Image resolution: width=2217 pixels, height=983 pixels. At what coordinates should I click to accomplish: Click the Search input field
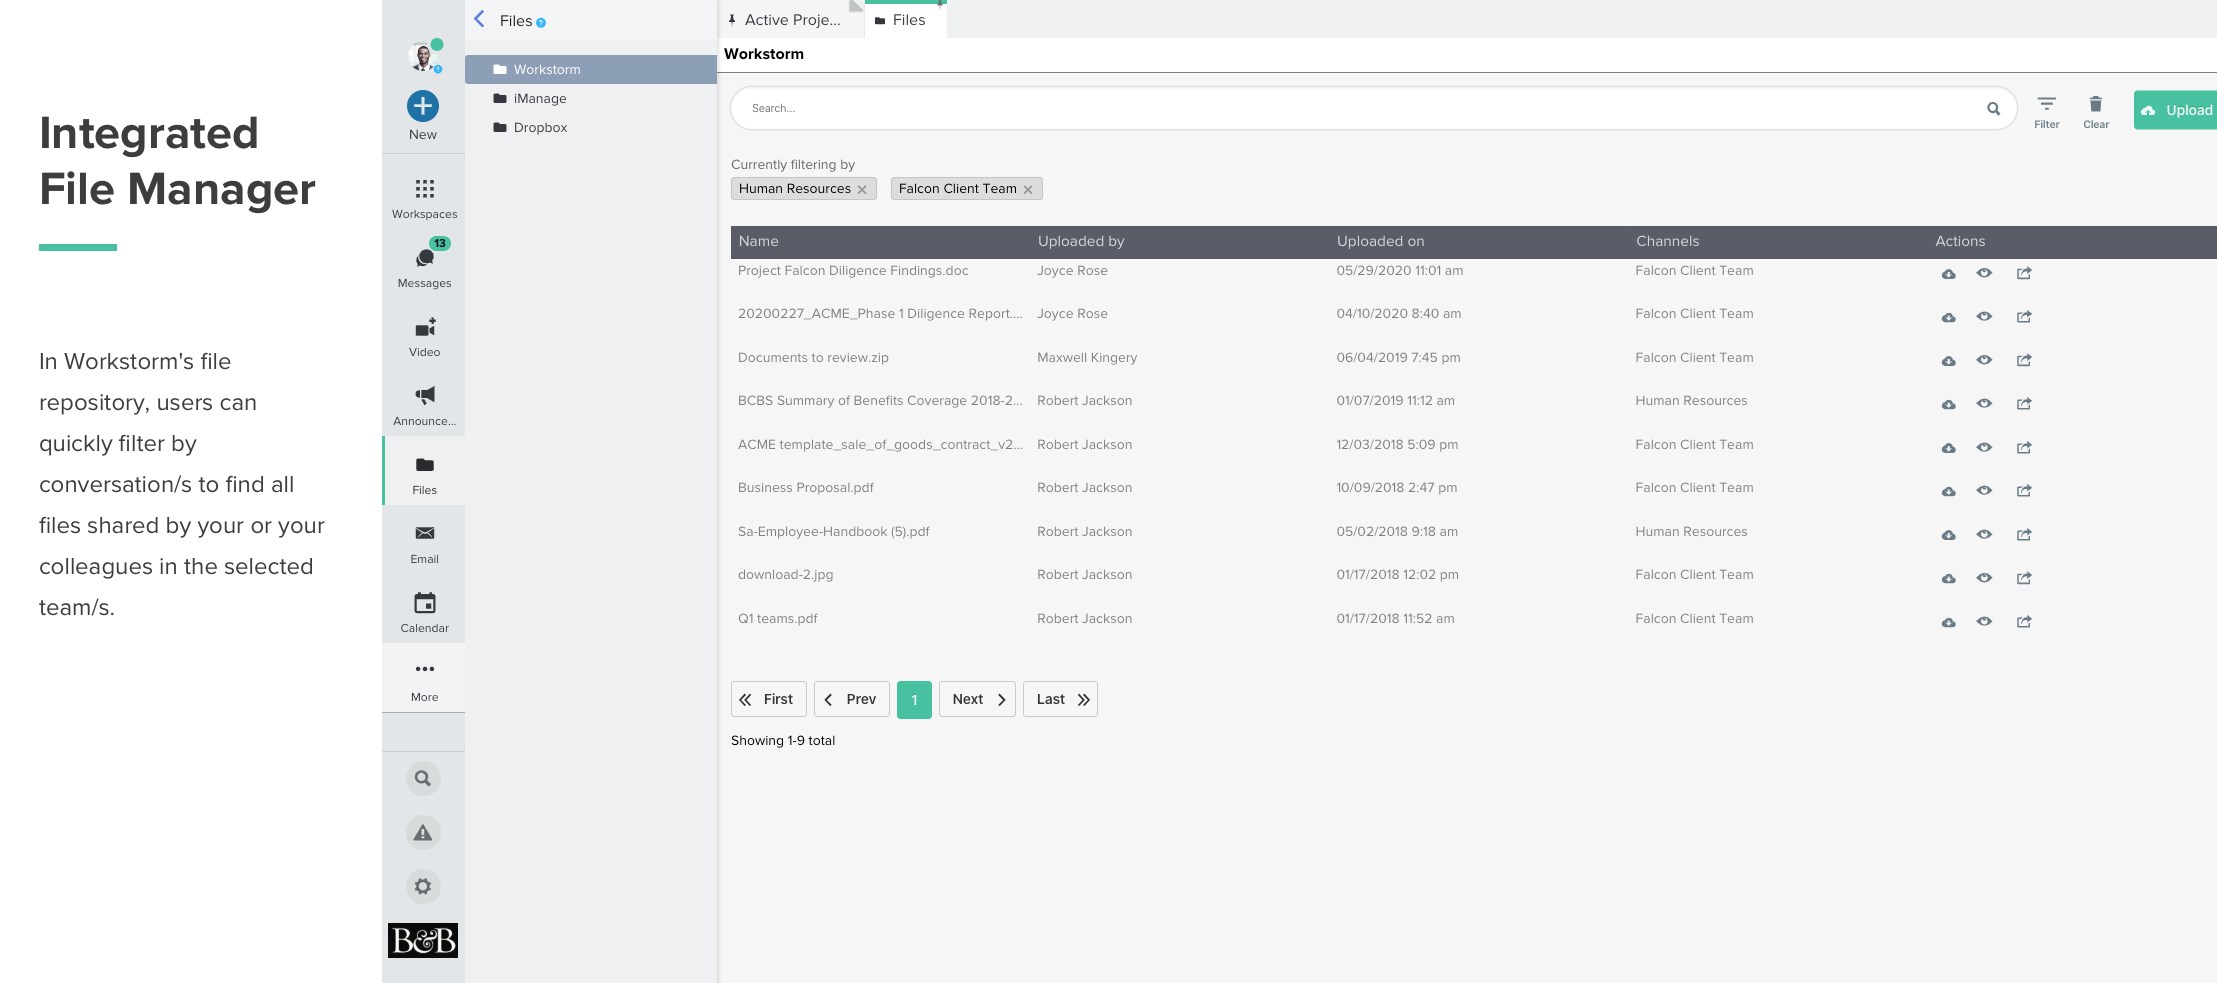coord(1373,108)
